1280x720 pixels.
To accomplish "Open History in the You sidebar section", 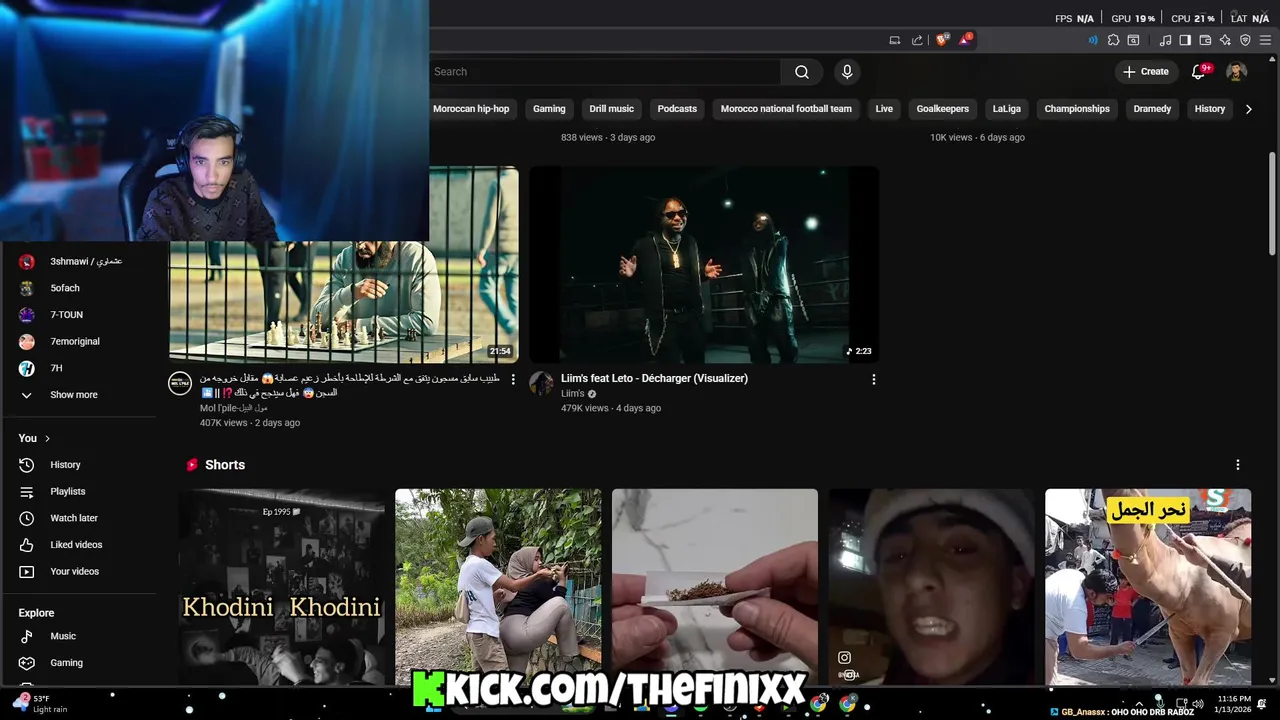I will 80,465.
